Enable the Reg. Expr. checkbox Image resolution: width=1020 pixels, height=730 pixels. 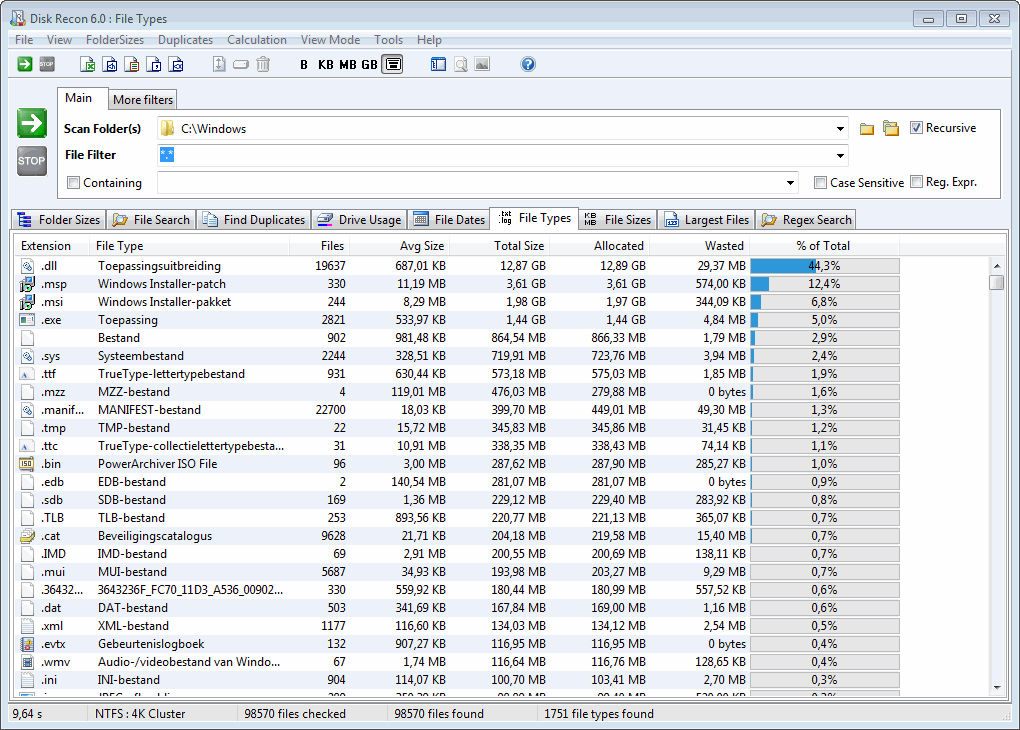(916, 182)
